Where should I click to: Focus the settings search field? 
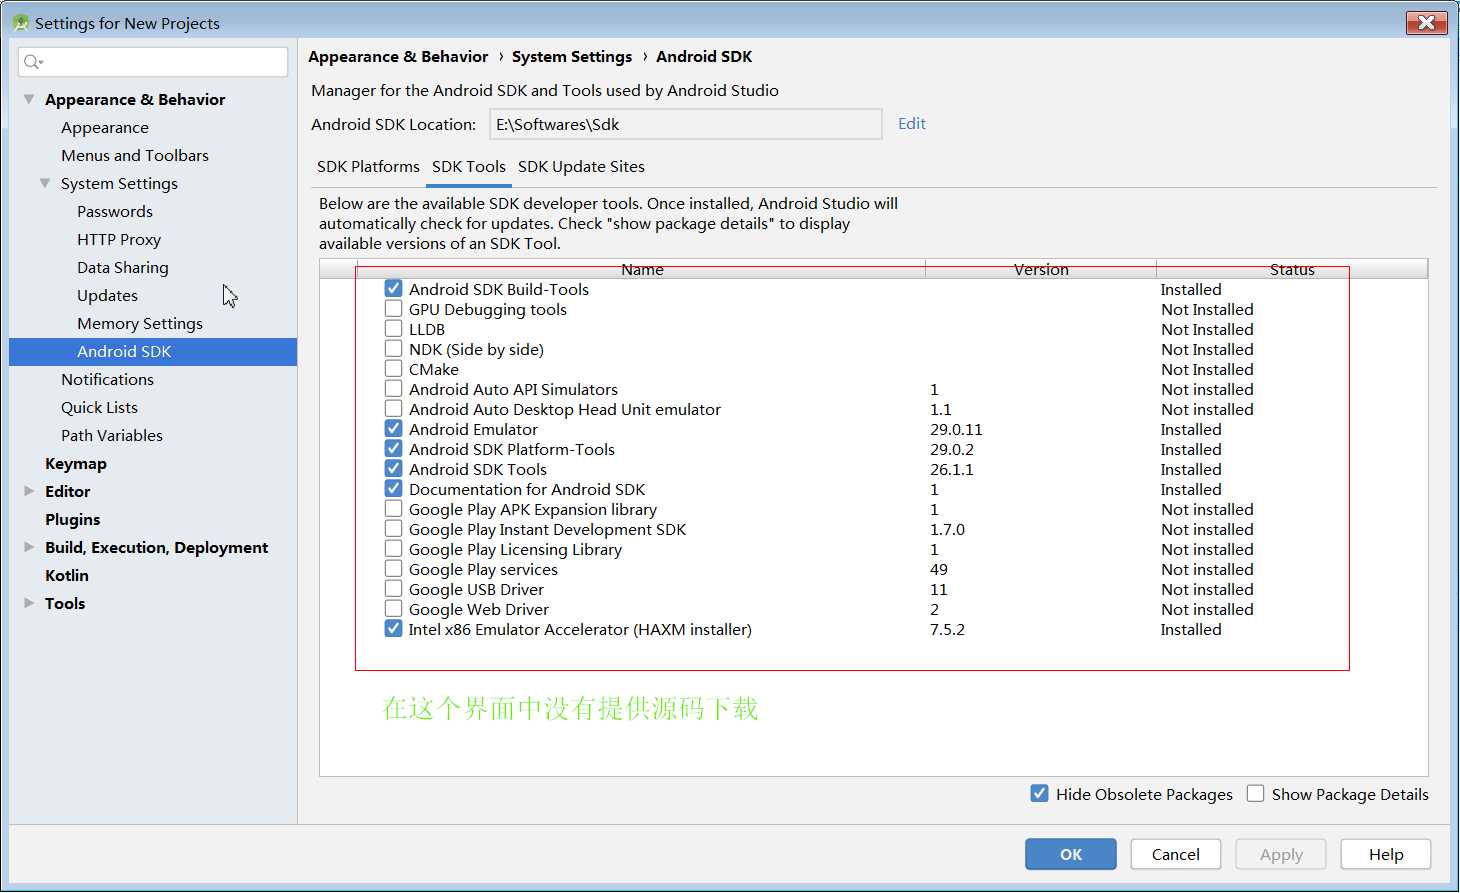pyautogui.click(x=153, y=62)
